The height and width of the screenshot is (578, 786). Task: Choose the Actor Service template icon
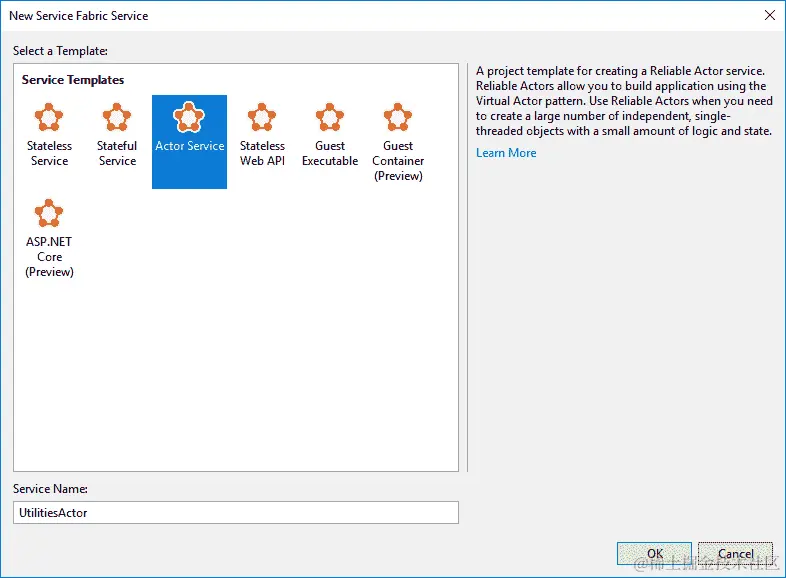[189, 117]
